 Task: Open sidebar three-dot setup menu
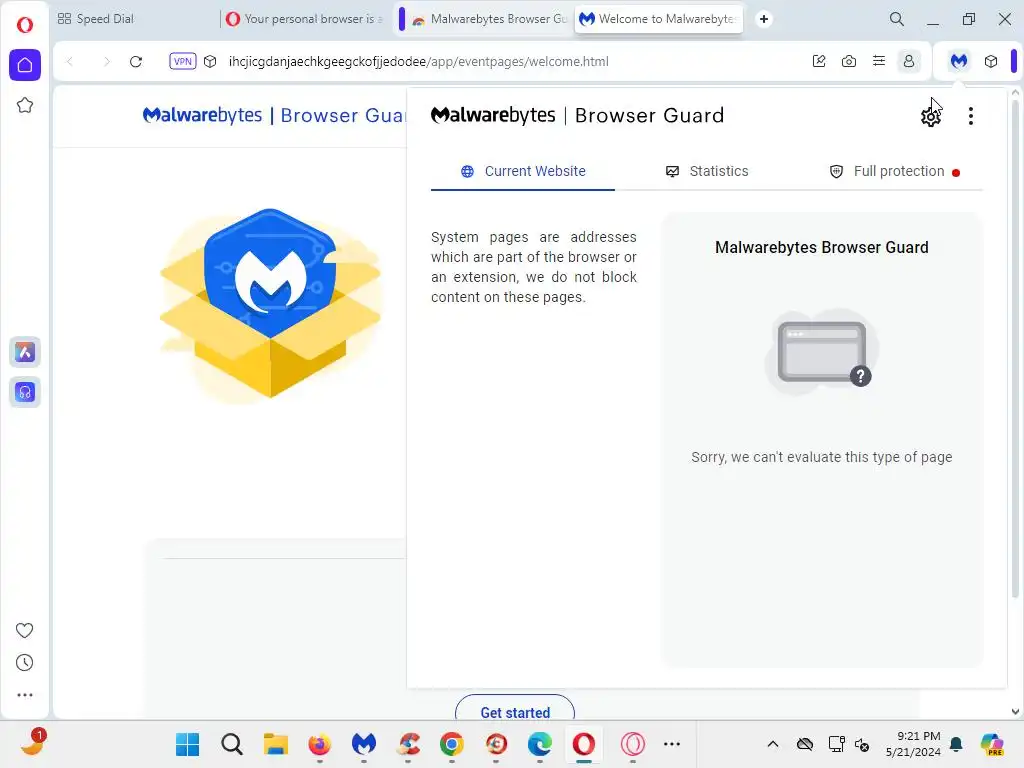pos(25,695)
